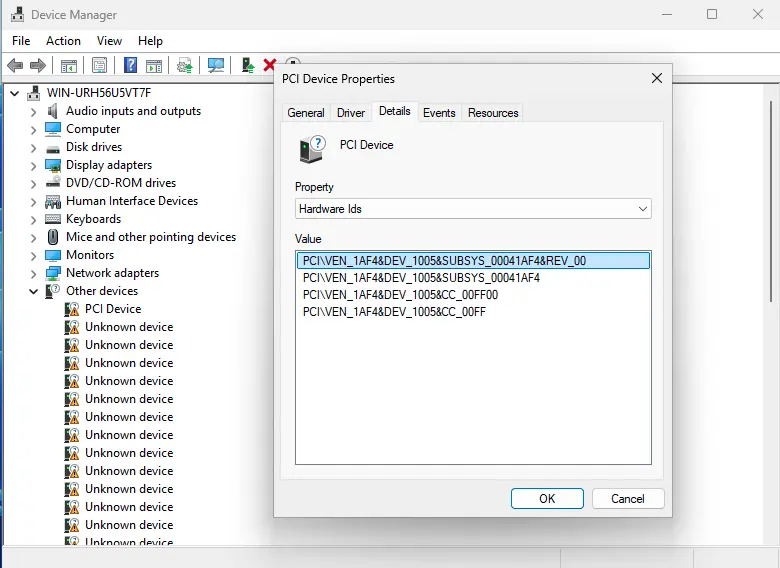Expand the Network adapters category

pos(33,273)
